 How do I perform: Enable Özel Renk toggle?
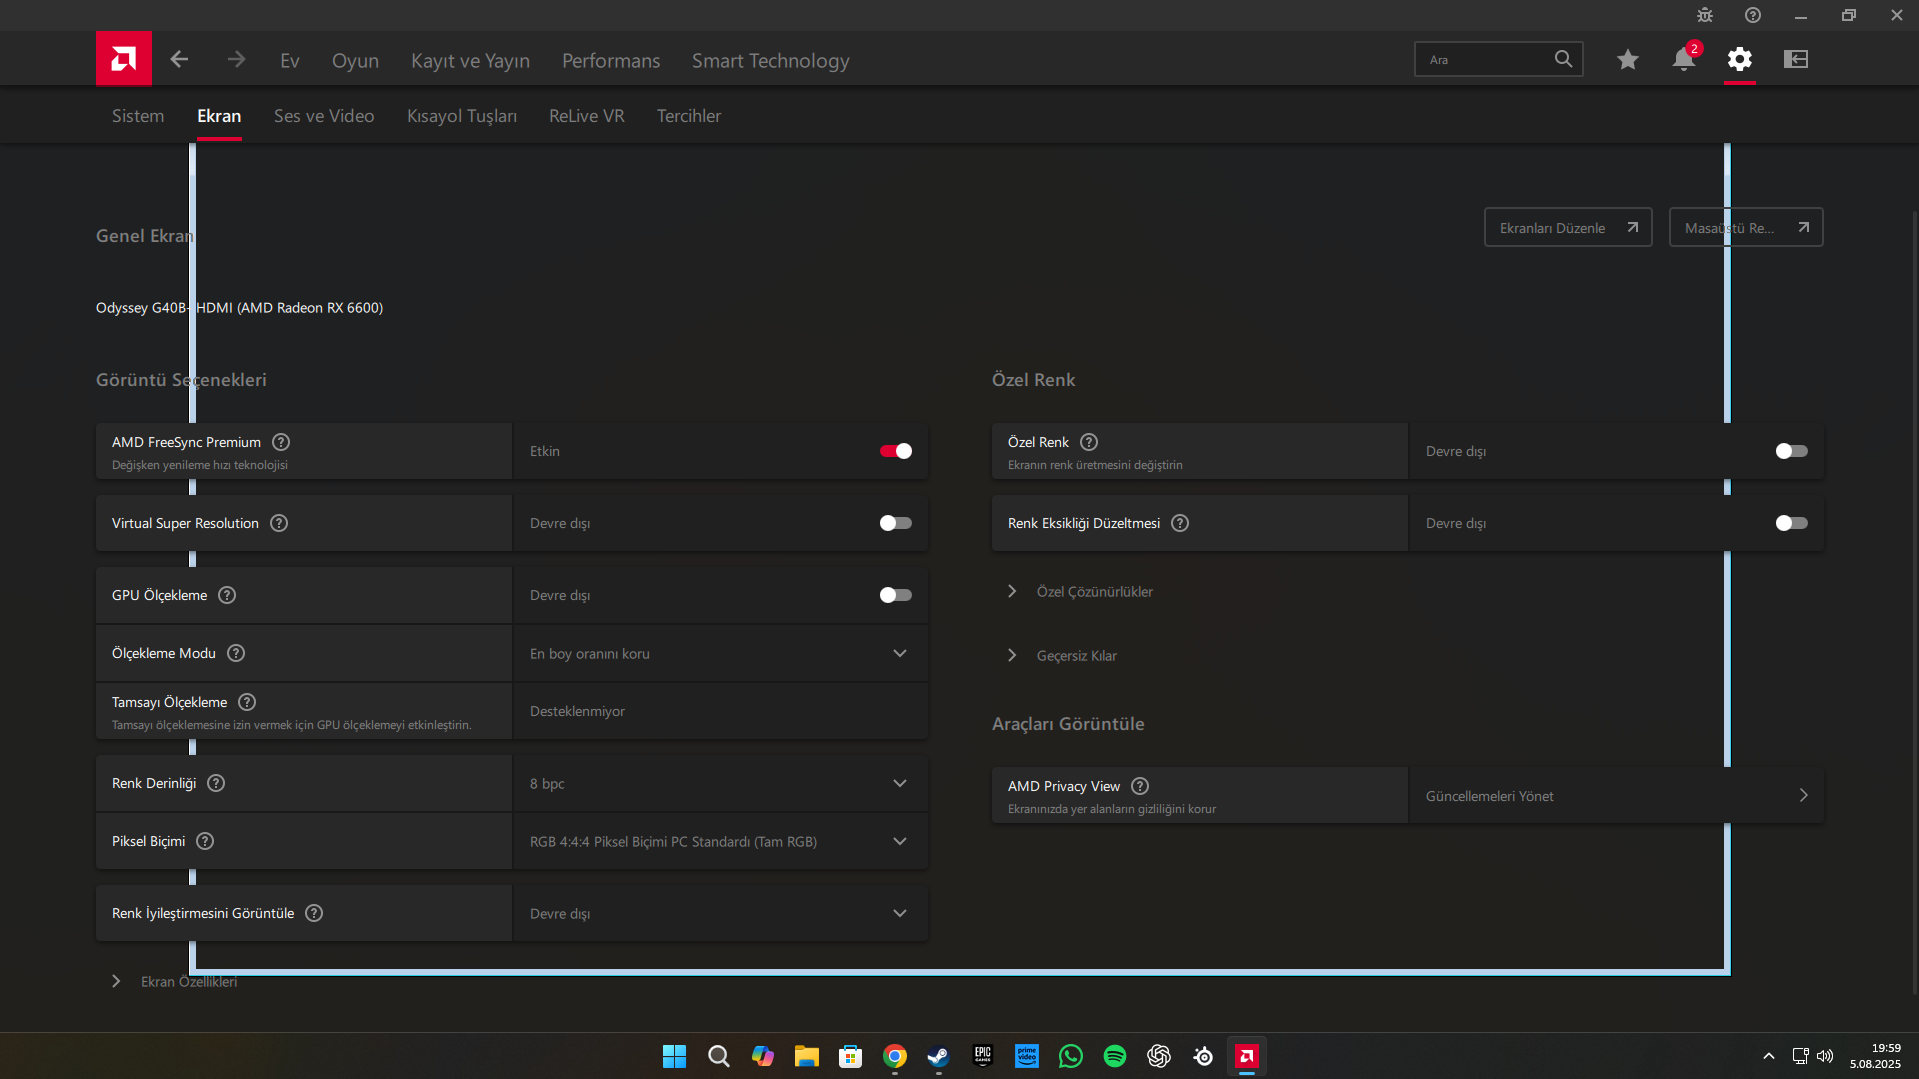click(x=1792, y=451)
